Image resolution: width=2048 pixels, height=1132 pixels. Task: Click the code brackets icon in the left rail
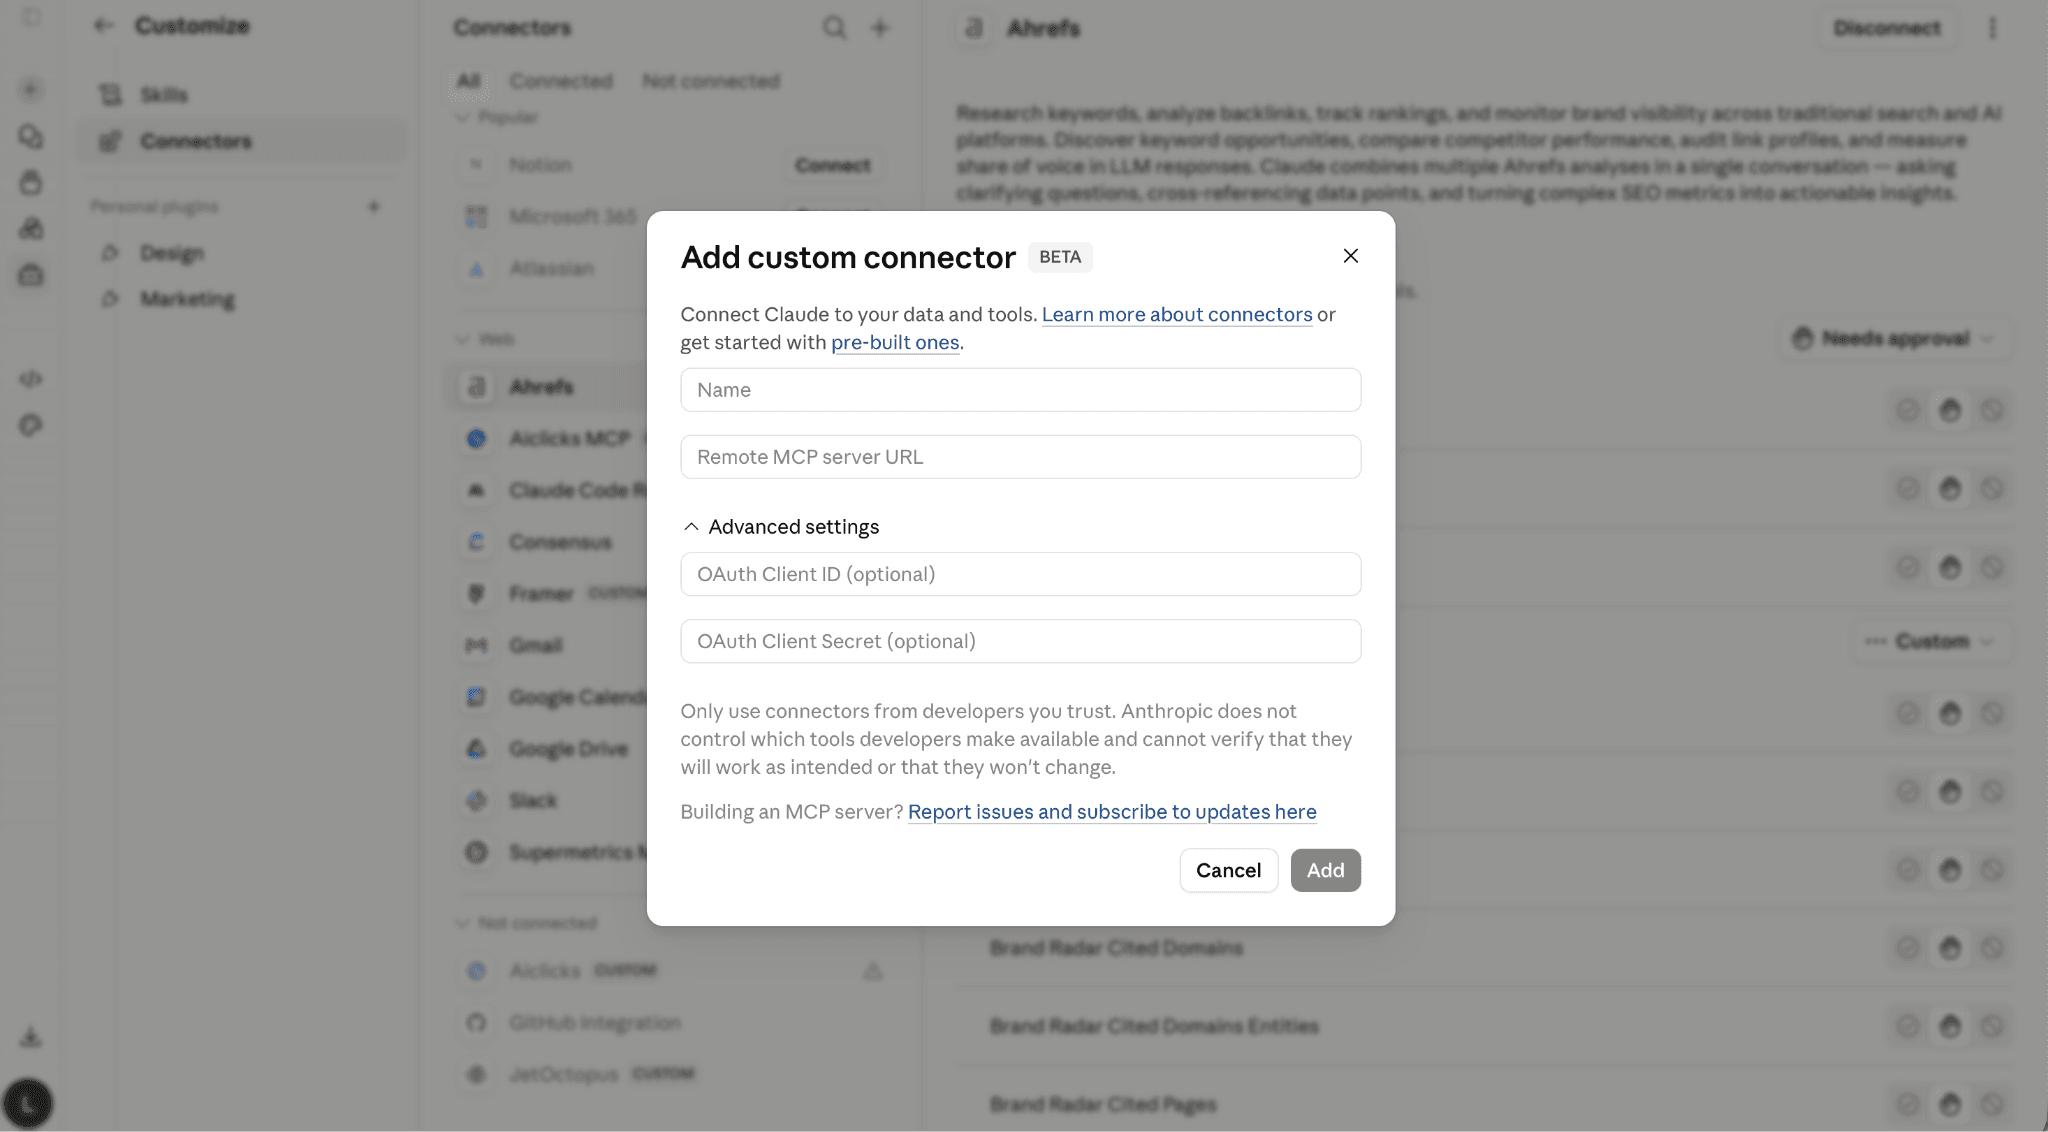tap(31, 379)
